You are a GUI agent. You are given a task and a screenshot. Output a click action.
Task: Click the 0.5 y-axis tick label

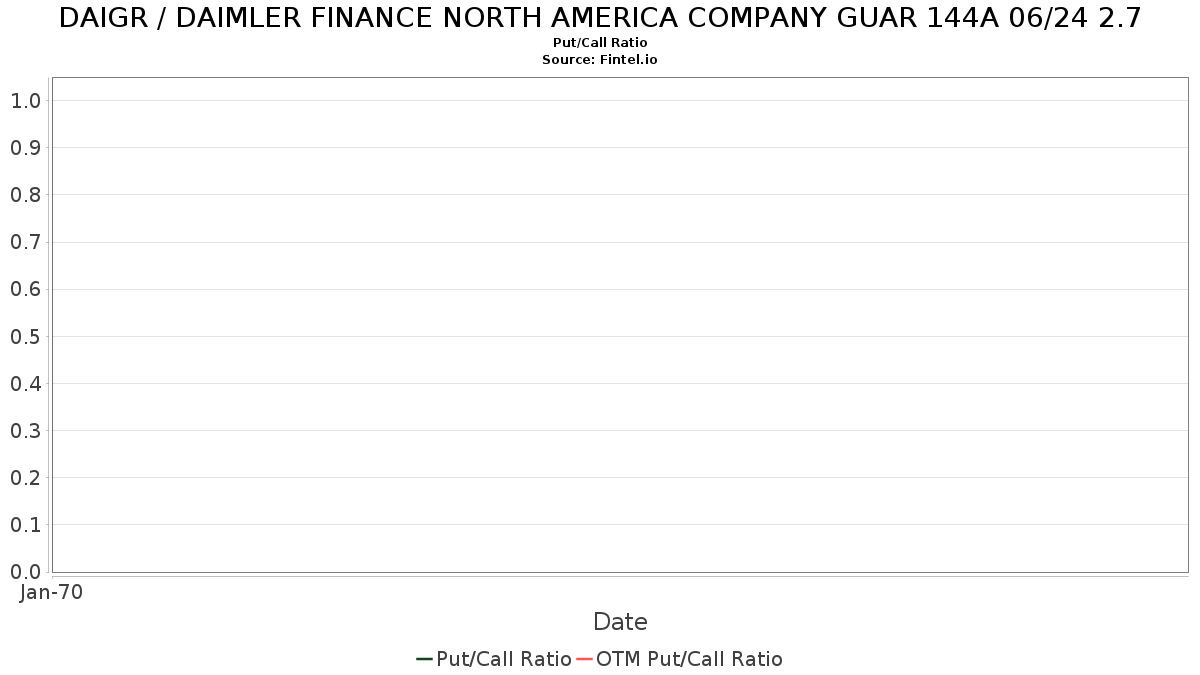[x=25, y=337]
